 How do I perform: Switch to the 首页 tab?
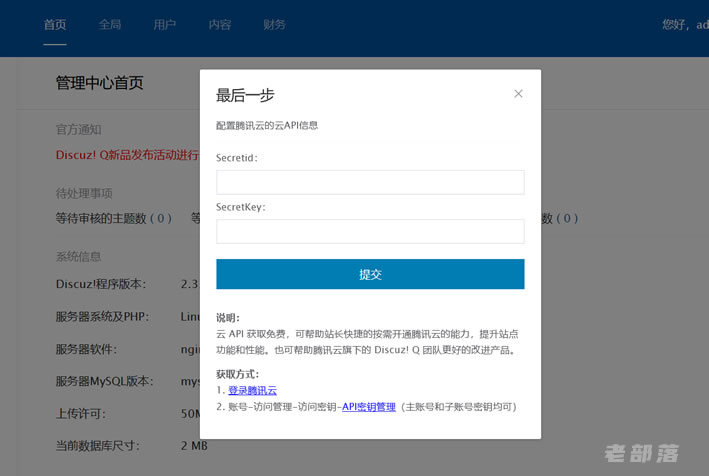(55, 24)
